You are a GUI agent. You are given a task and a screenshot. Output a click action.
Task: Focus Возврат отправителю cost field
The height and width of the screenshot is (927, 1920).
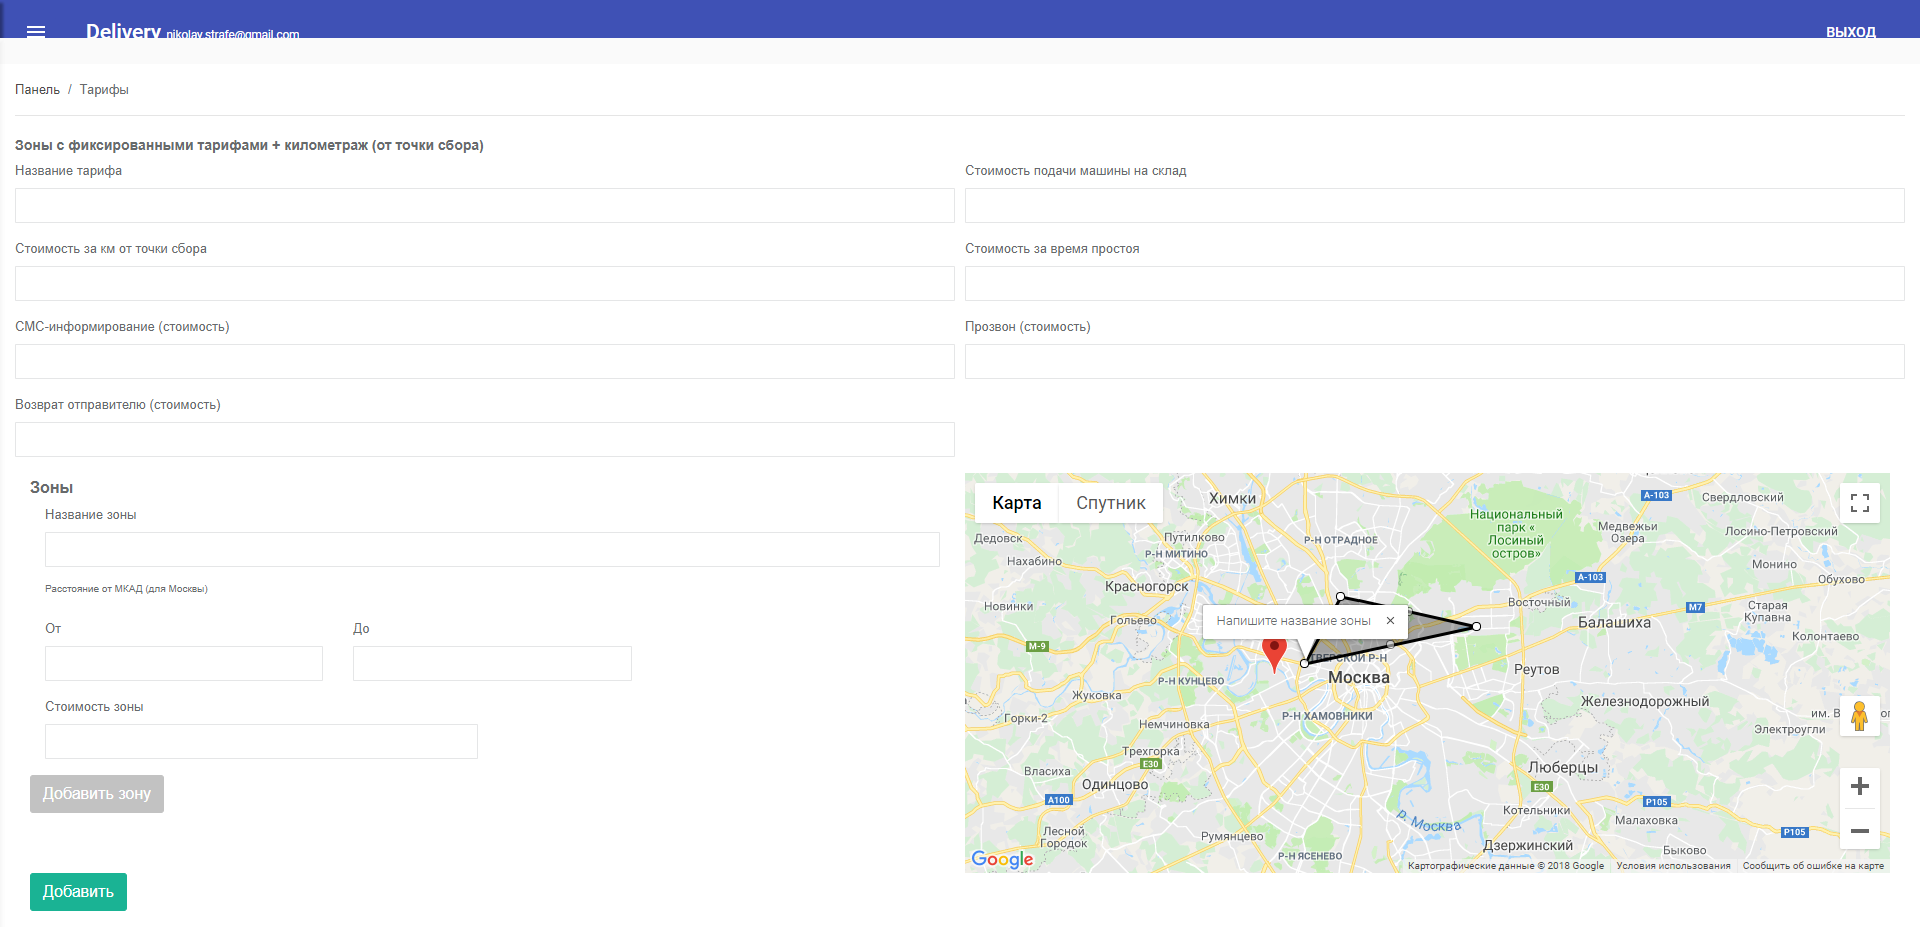point(485,439)
